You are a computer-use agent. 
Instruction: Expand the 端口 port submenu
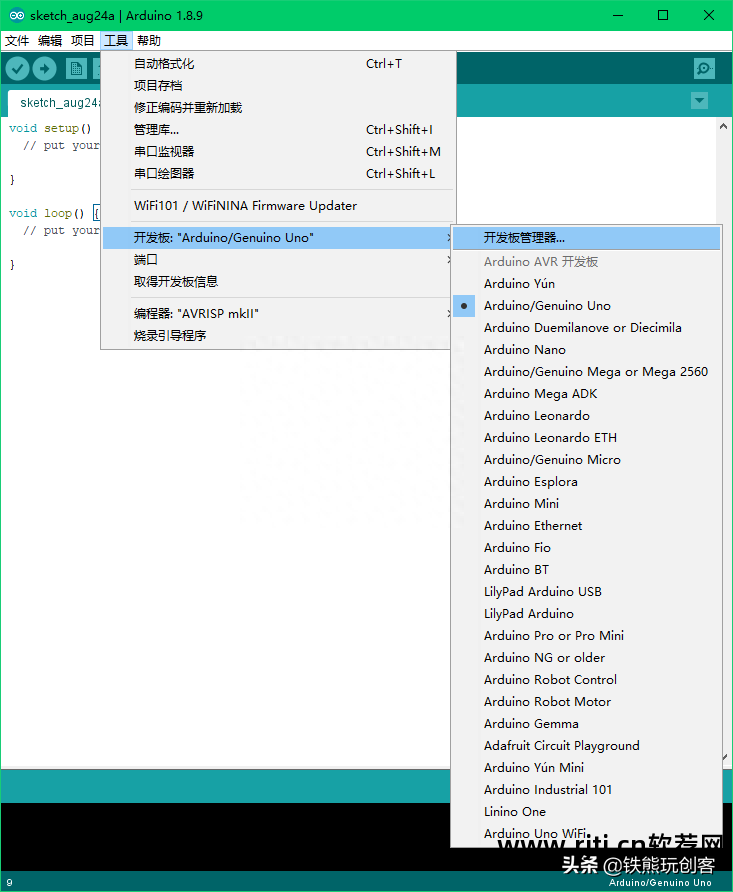point(278,260)
